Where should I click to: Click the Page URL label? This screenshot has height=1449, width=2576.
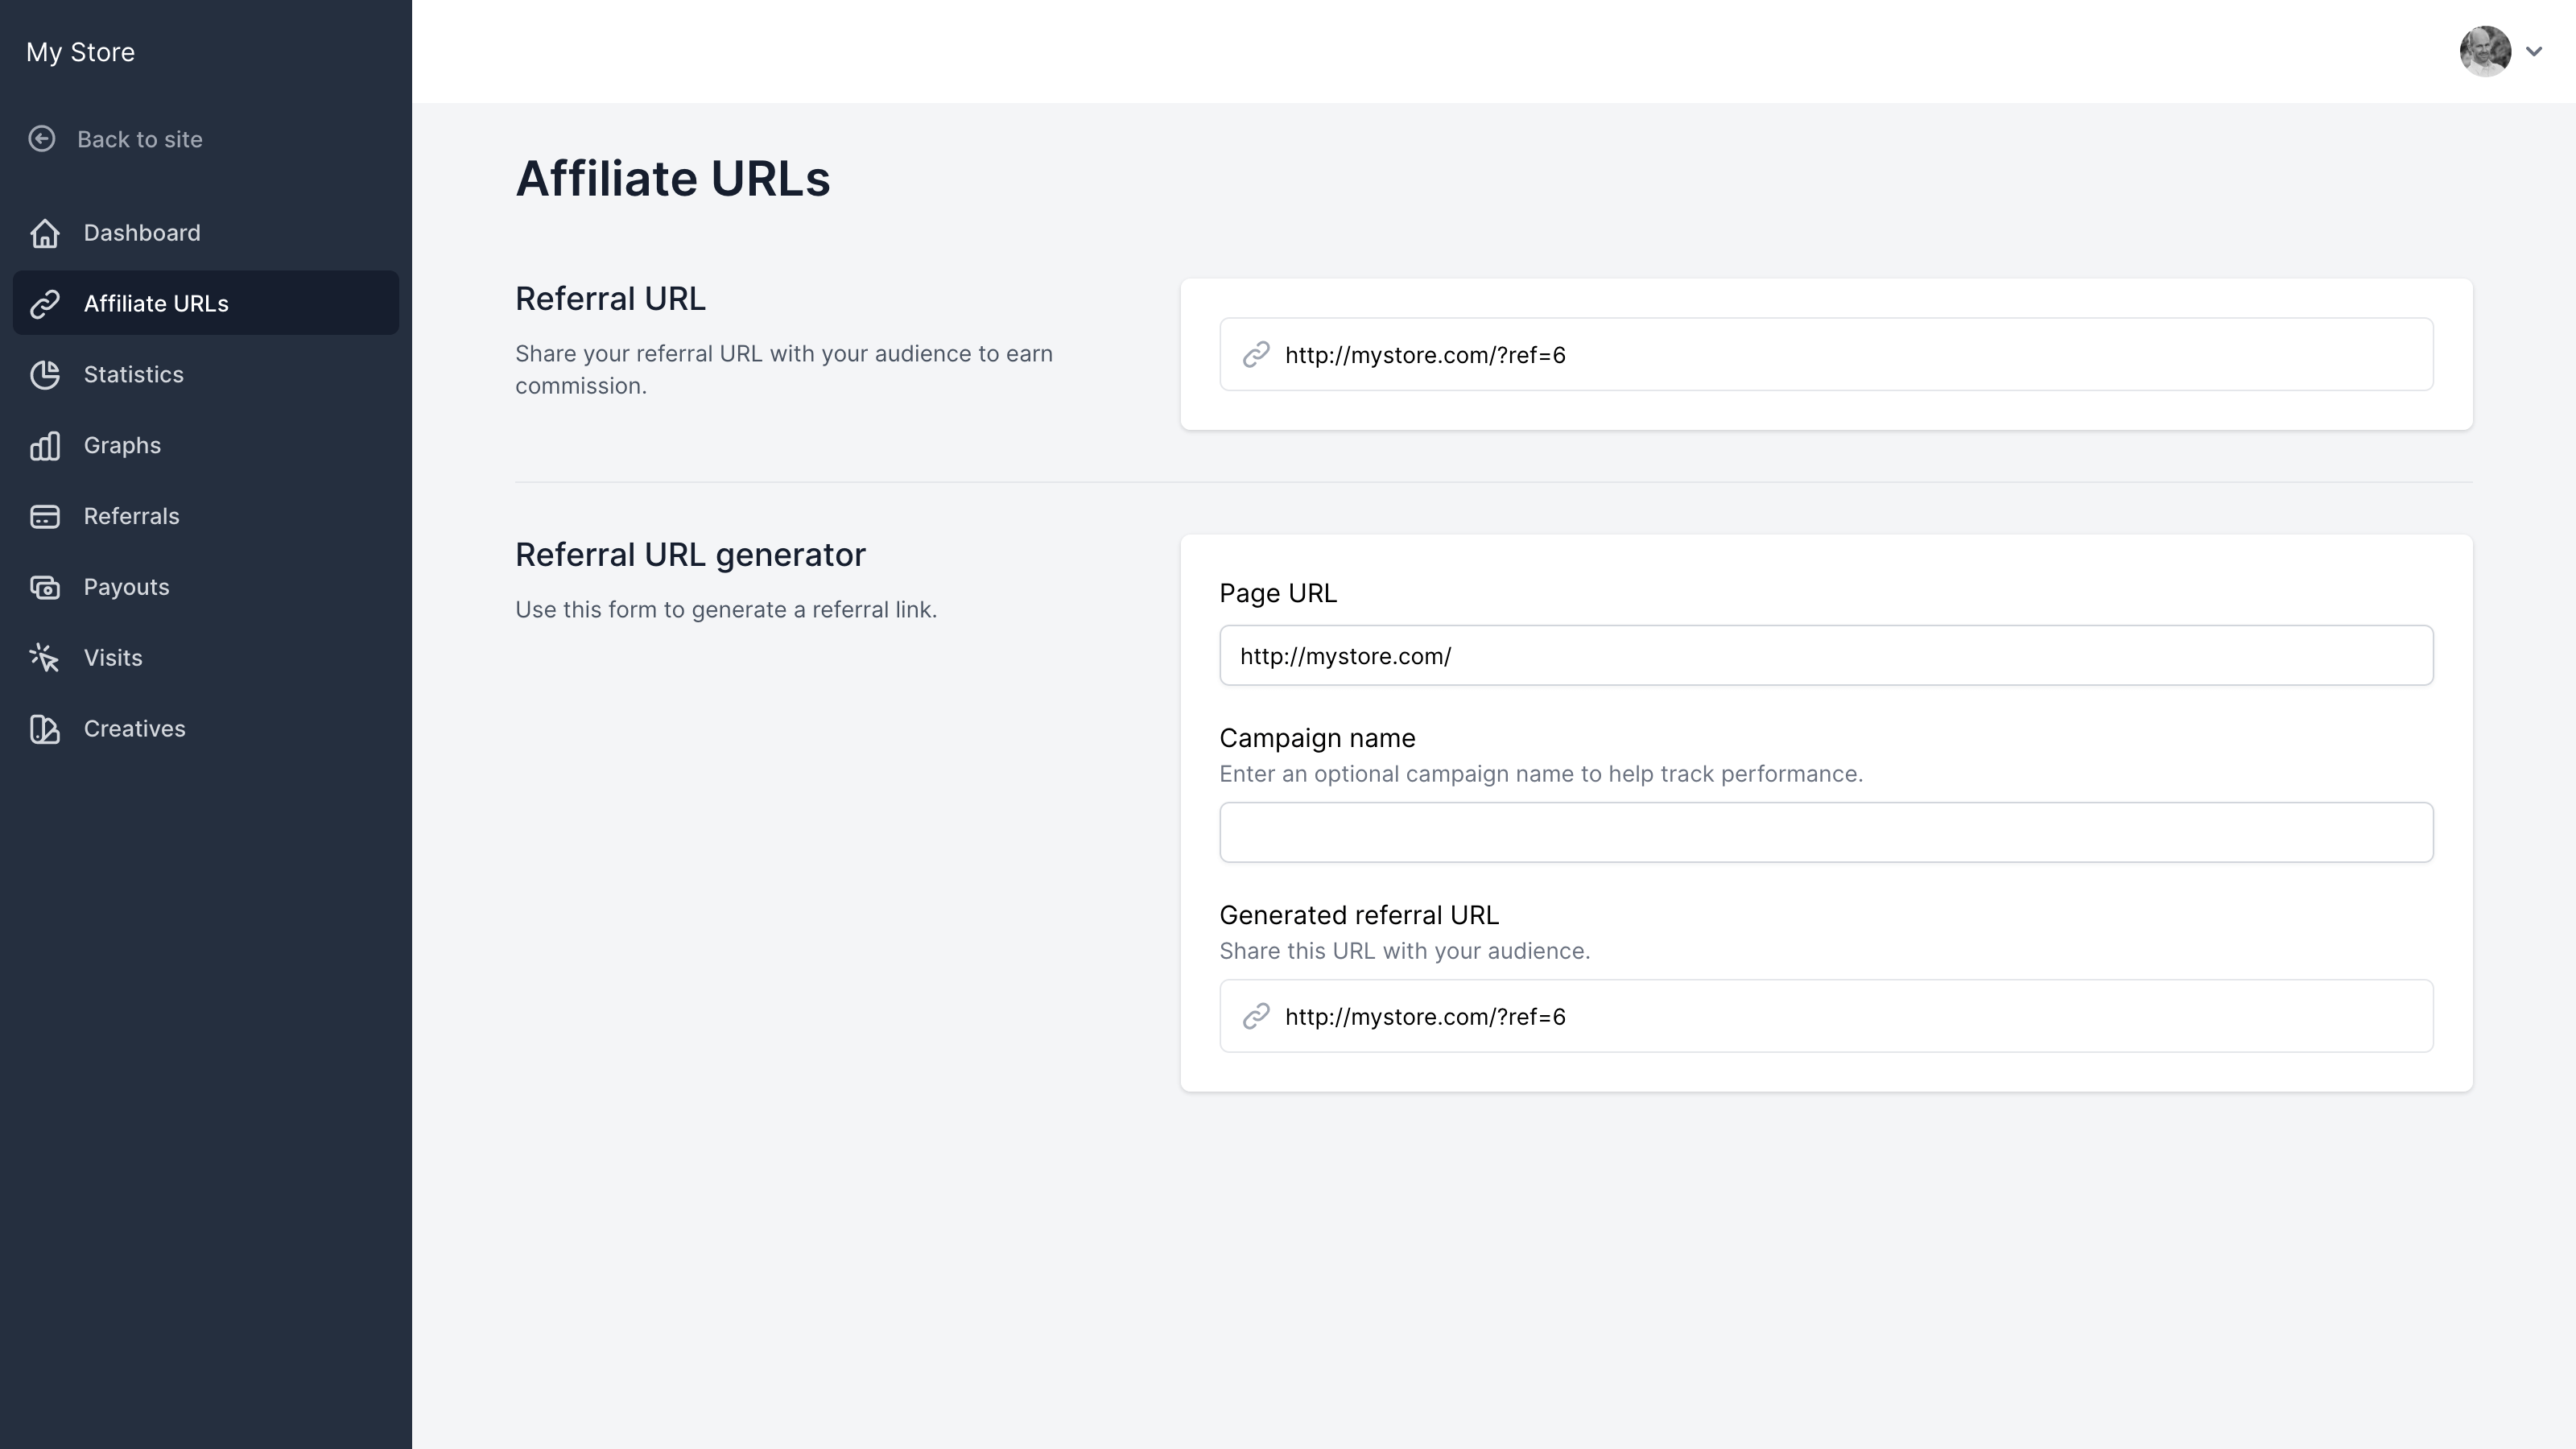pos(1278,594)
